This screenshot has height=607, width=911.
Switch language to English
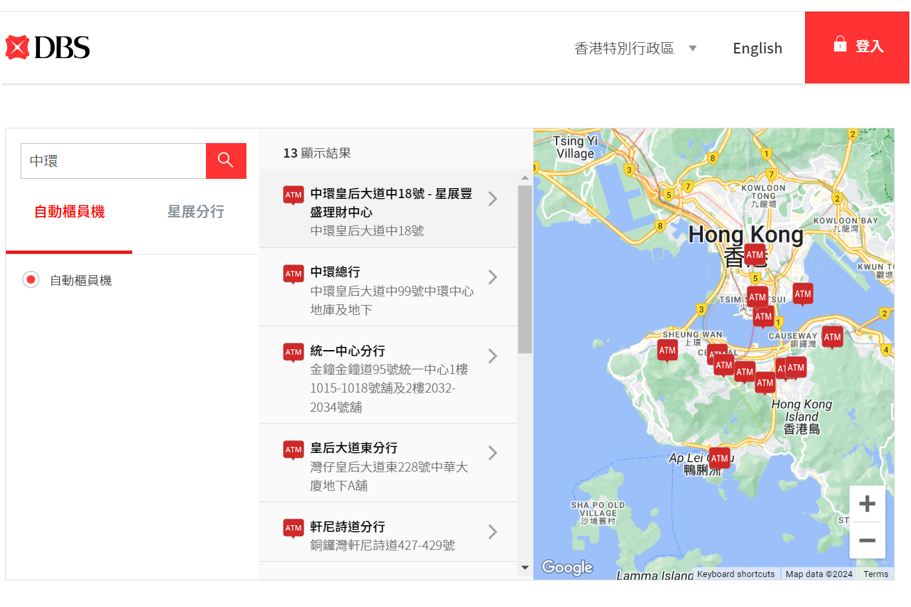757,48
